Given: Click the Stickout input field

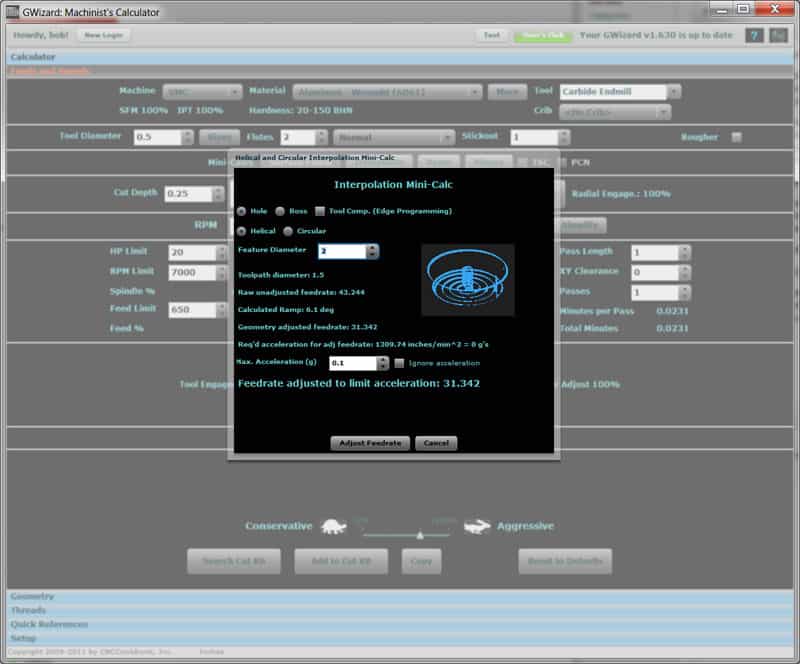Looking at the screenshot, I should [x=534, y=137].
